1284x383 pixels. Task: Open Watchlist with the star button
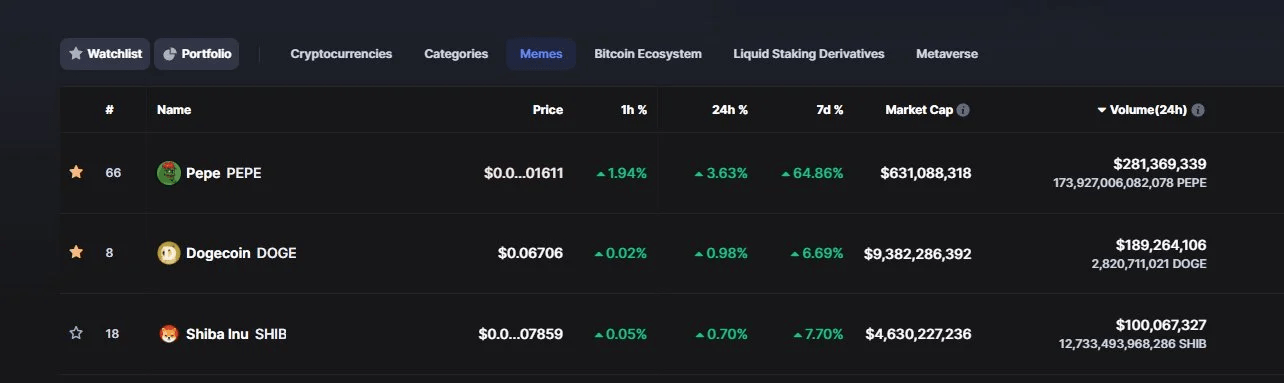(105, 54)
